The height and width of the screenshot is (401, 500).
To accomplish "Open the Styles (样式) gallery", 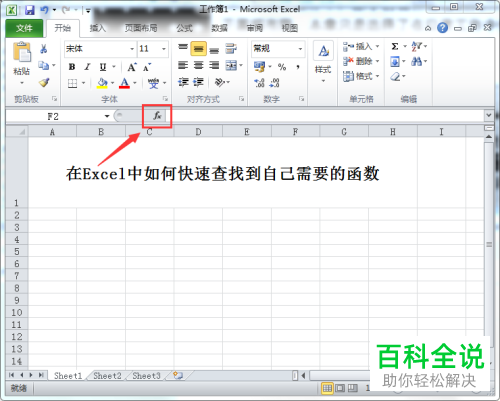I will (323, 62).
